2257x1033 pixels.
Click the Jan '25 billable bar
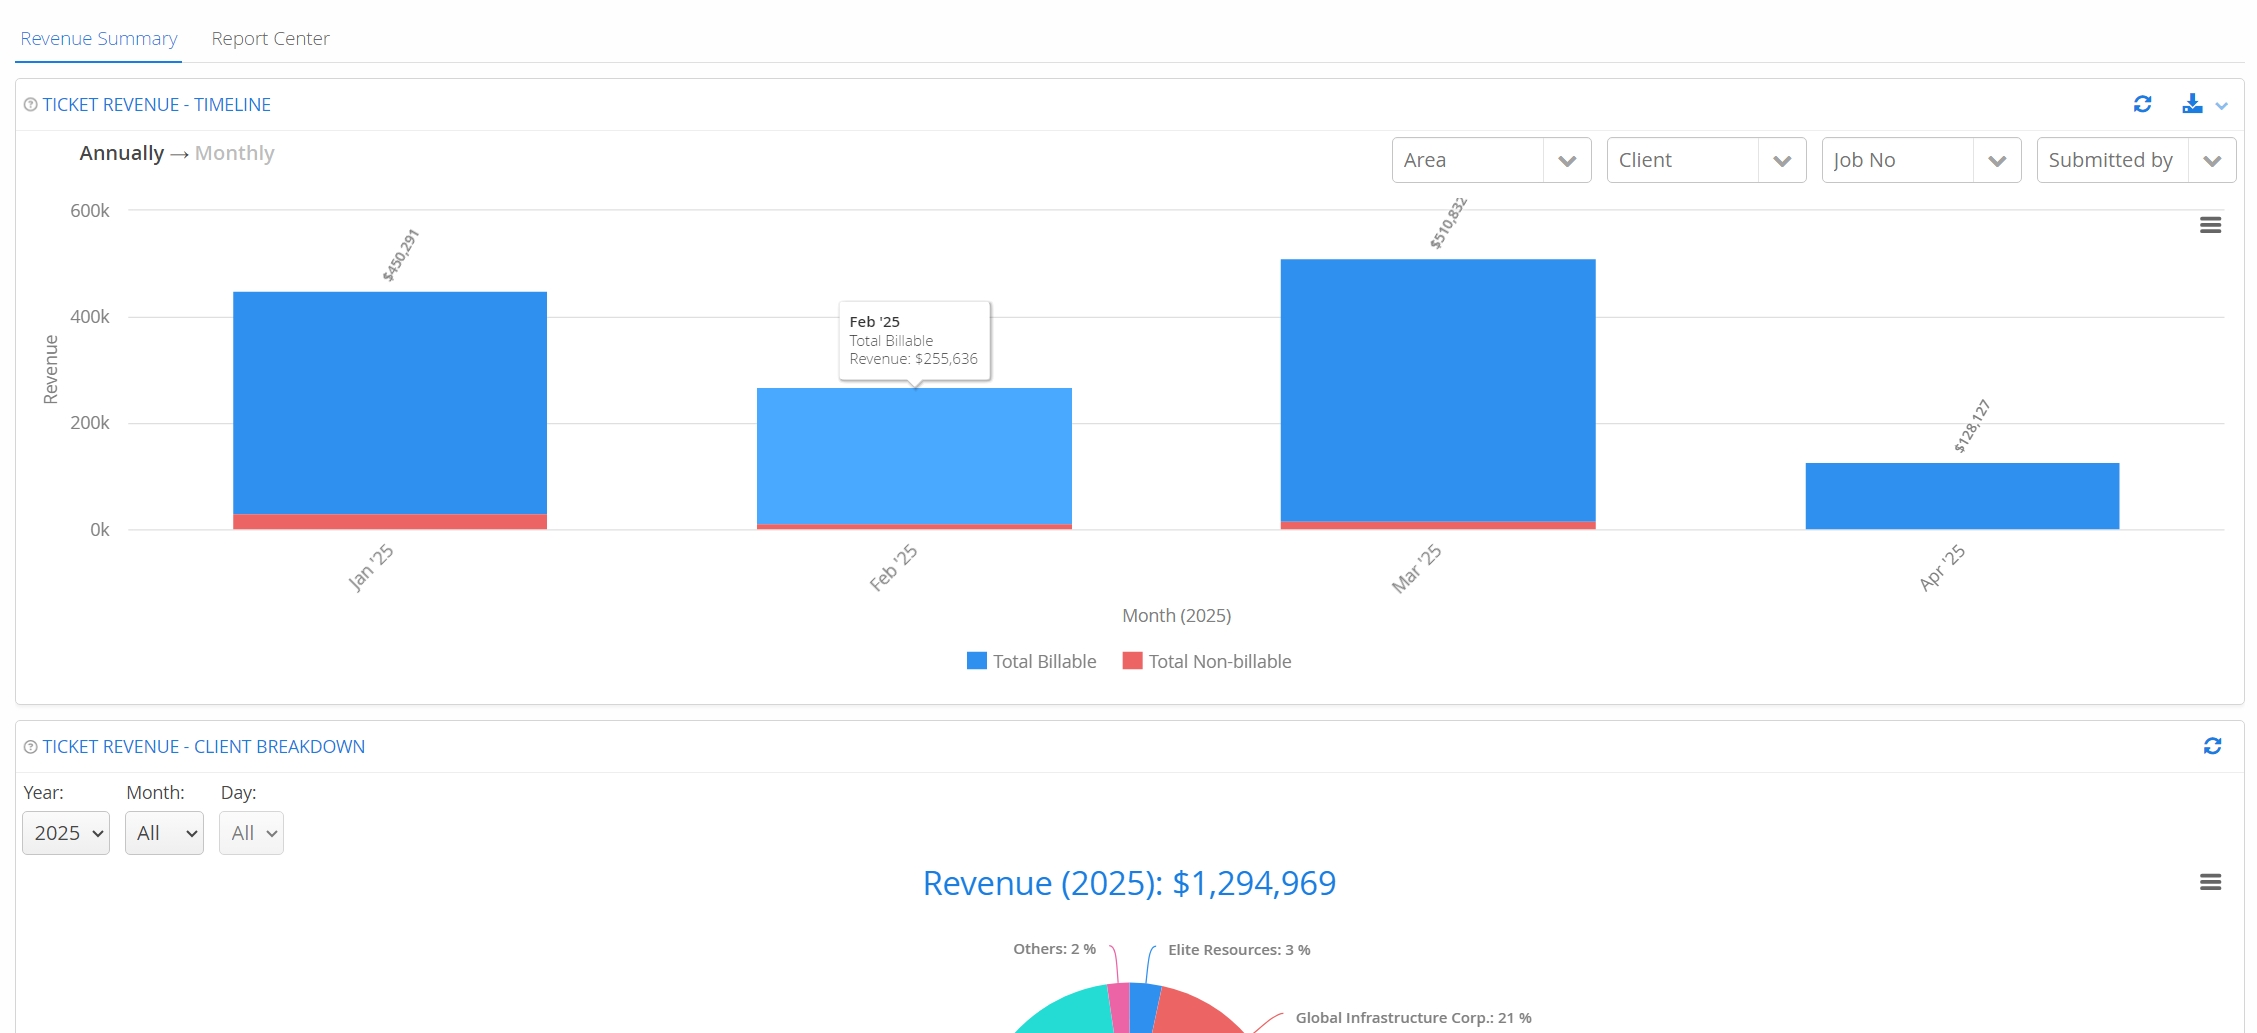coord(390,403)
